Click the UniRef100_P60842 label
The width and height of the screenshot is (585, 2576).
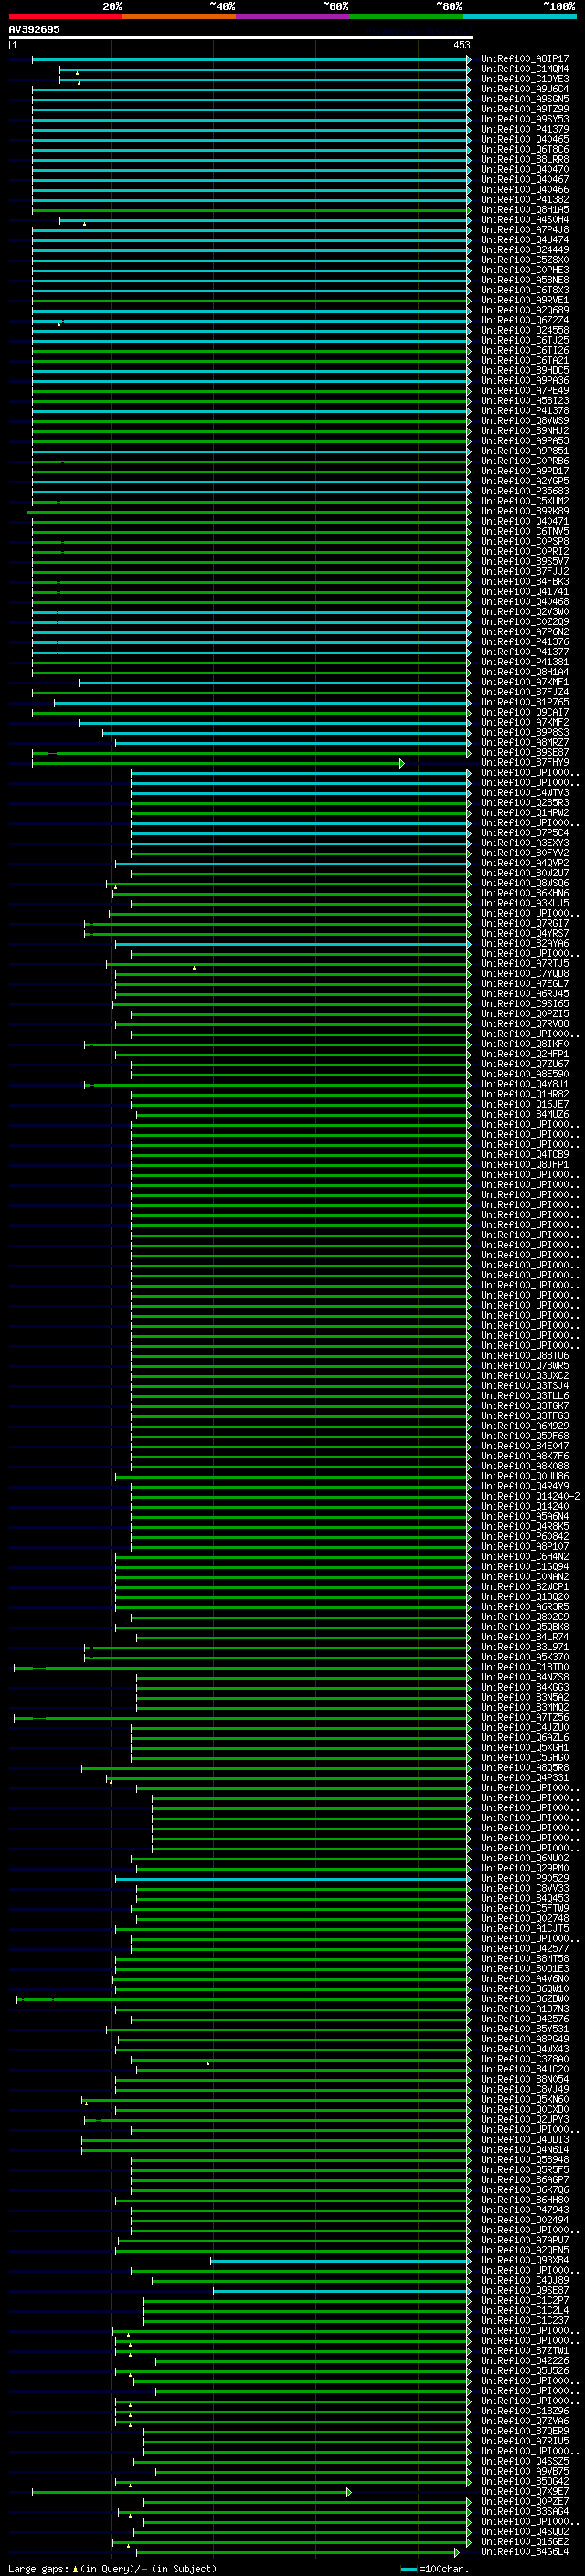pyautogui.click(x=525, y=1537)
